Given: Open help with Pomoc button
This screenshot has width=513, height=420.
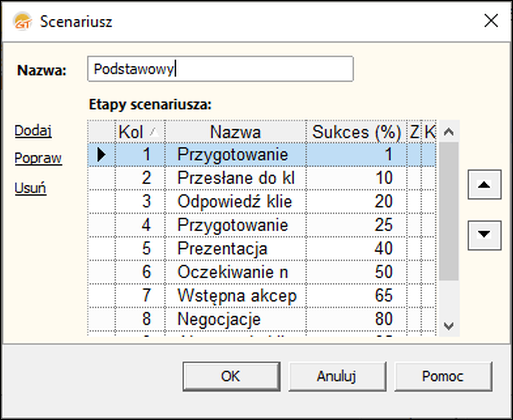Looking at the screenshot, I should tap(443, 377).
